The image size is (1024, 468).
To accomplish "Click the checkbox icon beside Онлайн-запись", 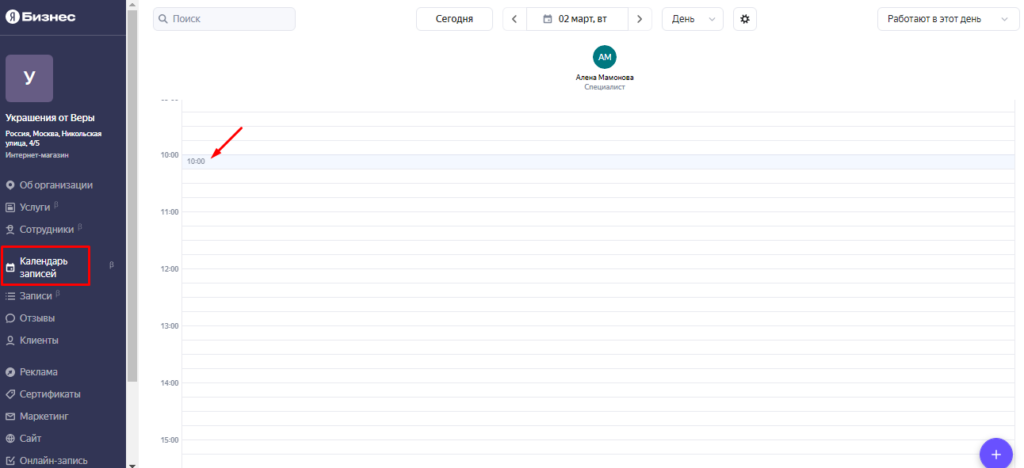I will (x=10, y=461).
